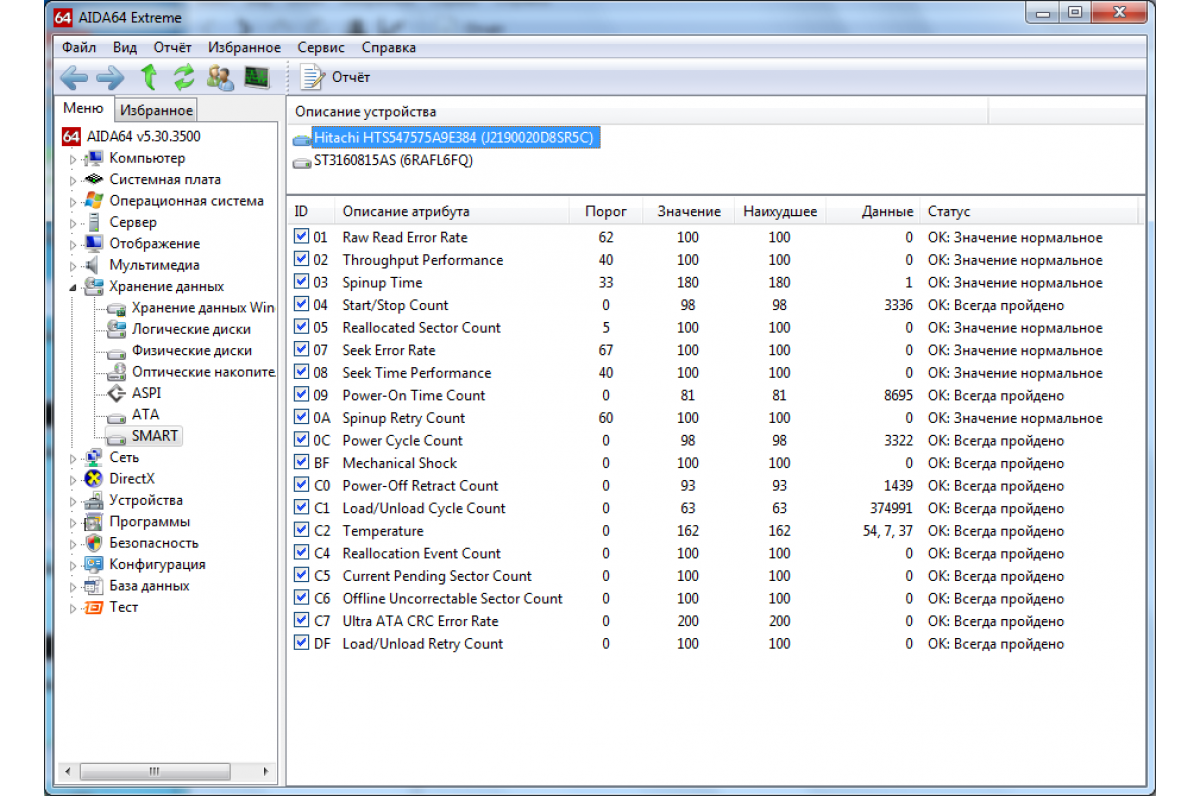Viewport: 1200px width, 797px height.
Task: Click the Отображение monitor icon
Action: (94, 243)
